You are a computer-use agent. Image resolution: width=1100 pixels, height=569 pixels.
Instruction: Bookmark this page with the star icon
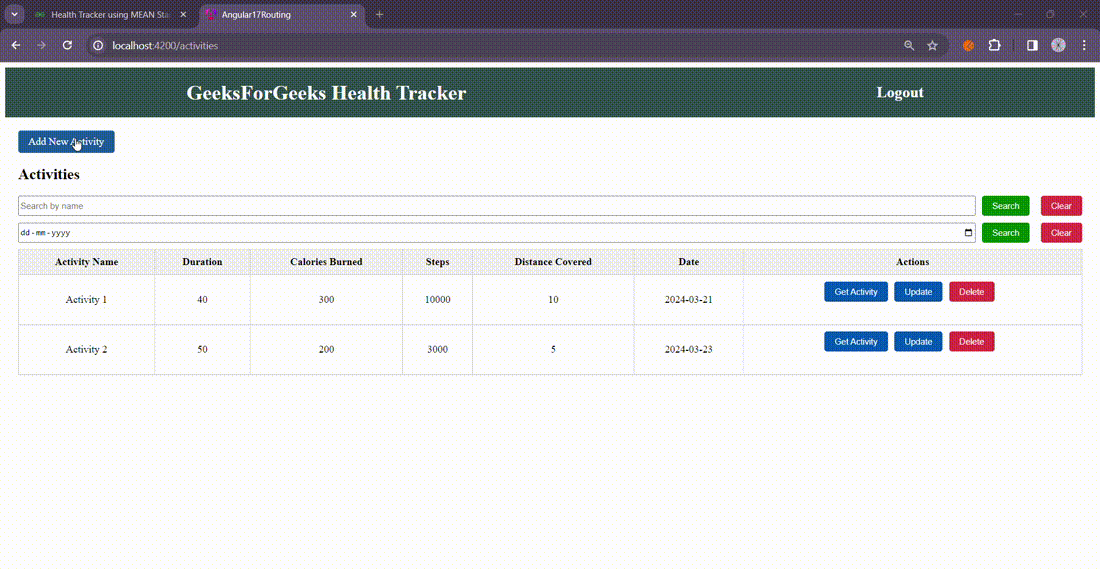point(932,46)
